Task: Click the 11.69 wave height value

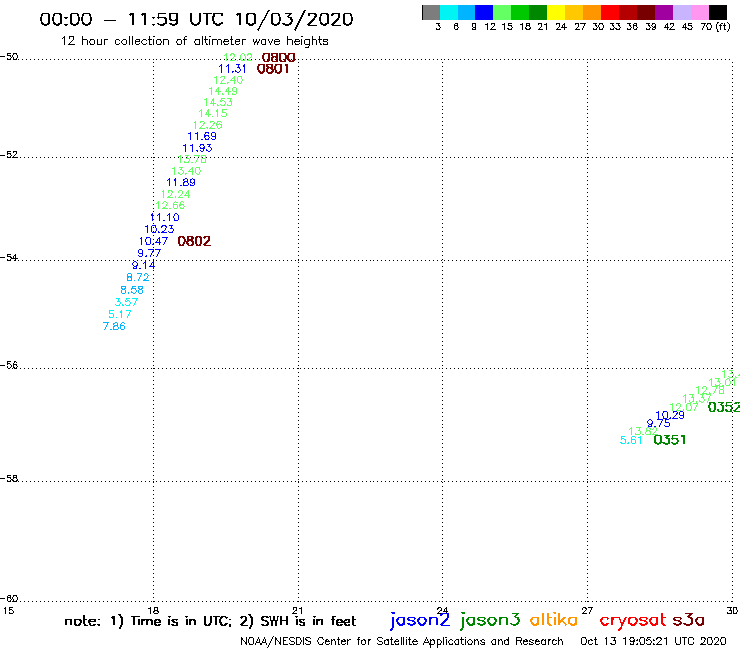Action: pos(202,136)
